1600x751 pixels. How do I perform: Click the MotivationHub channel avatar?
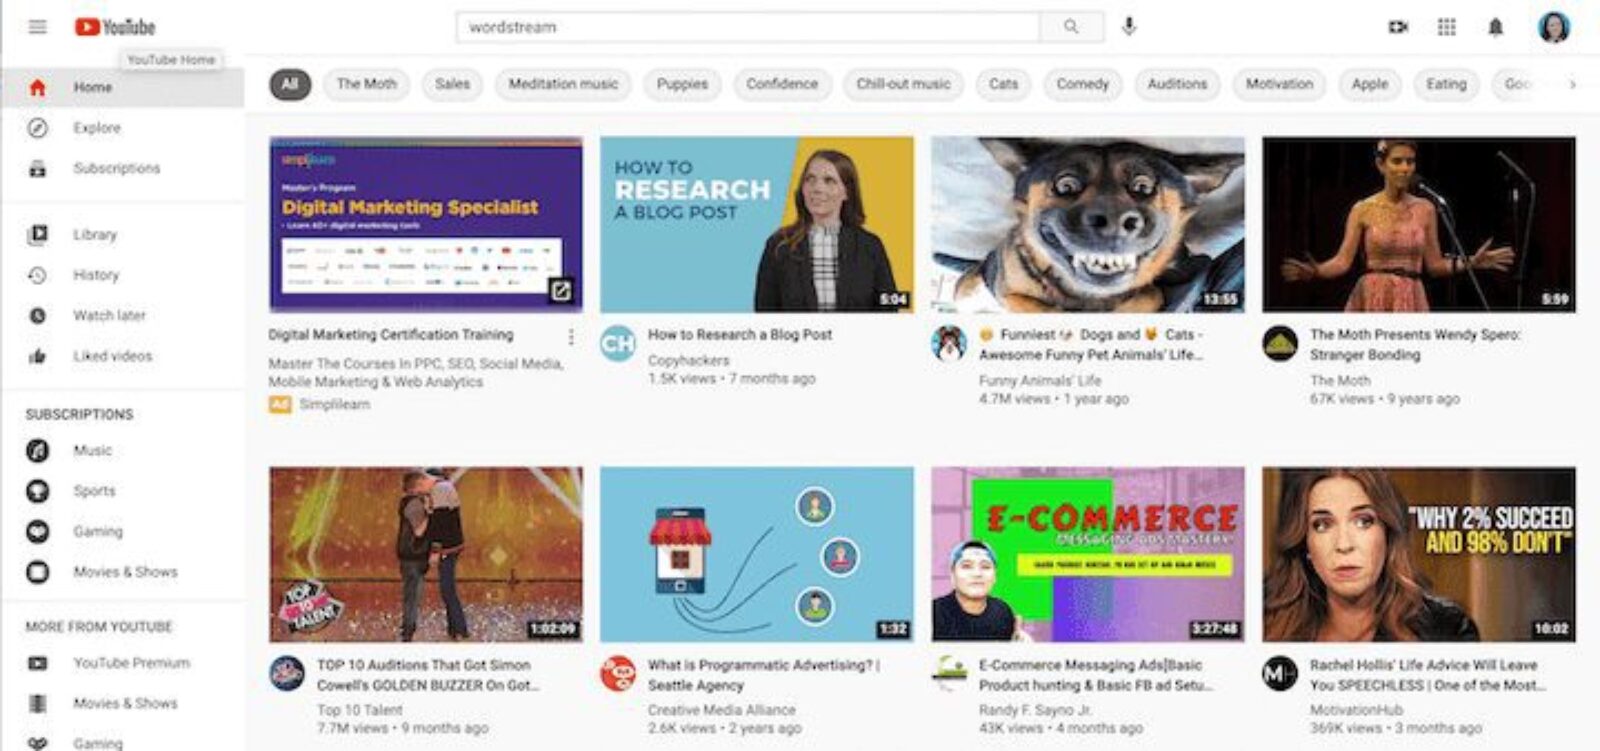[1280, 674]
